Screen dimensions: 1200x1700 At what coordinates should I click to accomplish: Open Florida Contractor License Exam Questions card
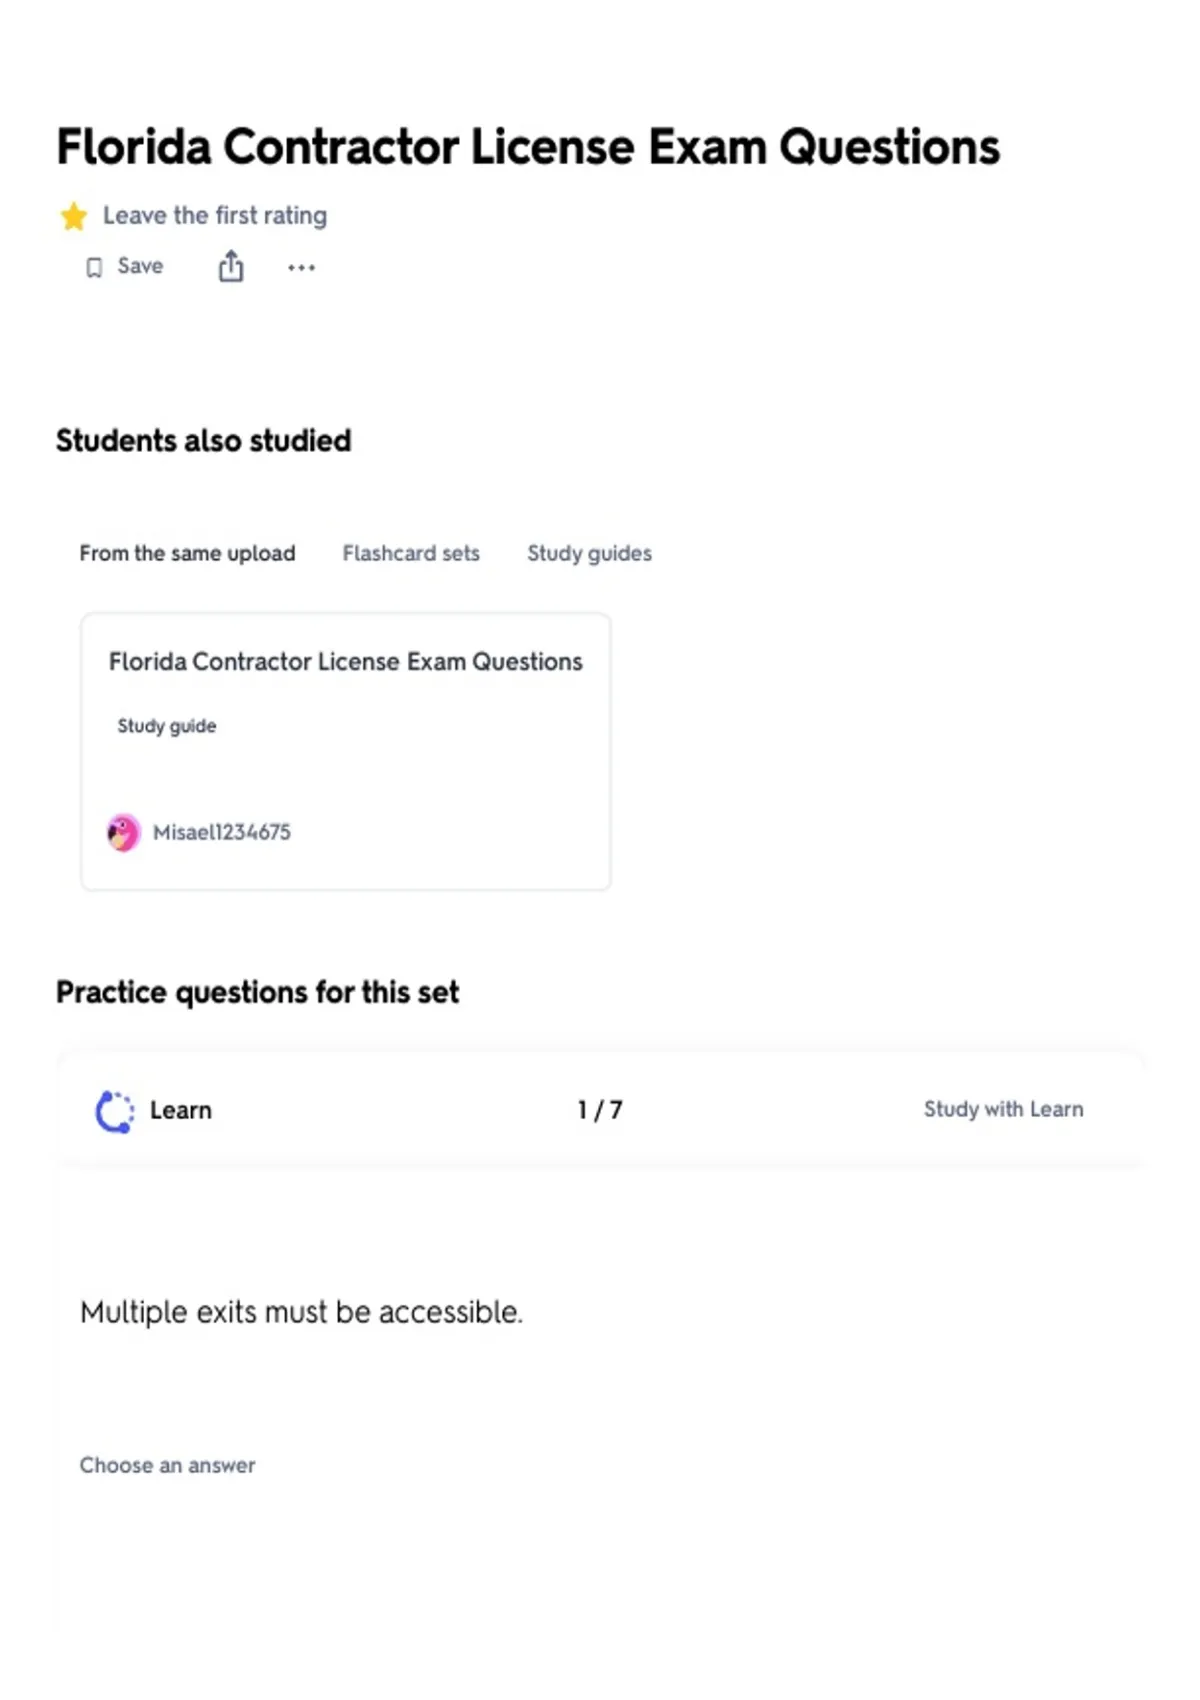pyautogui.click(x=346, y=752)
